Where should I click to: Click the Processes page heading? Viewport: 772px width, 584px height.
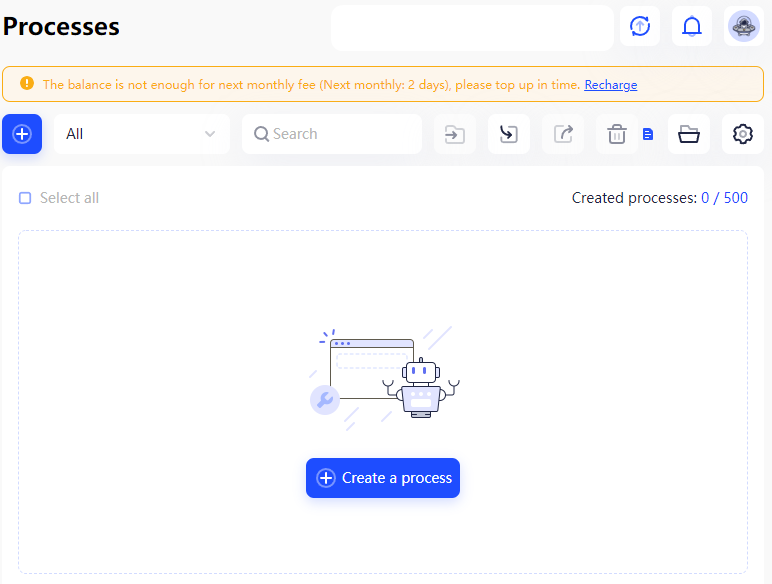61,27
